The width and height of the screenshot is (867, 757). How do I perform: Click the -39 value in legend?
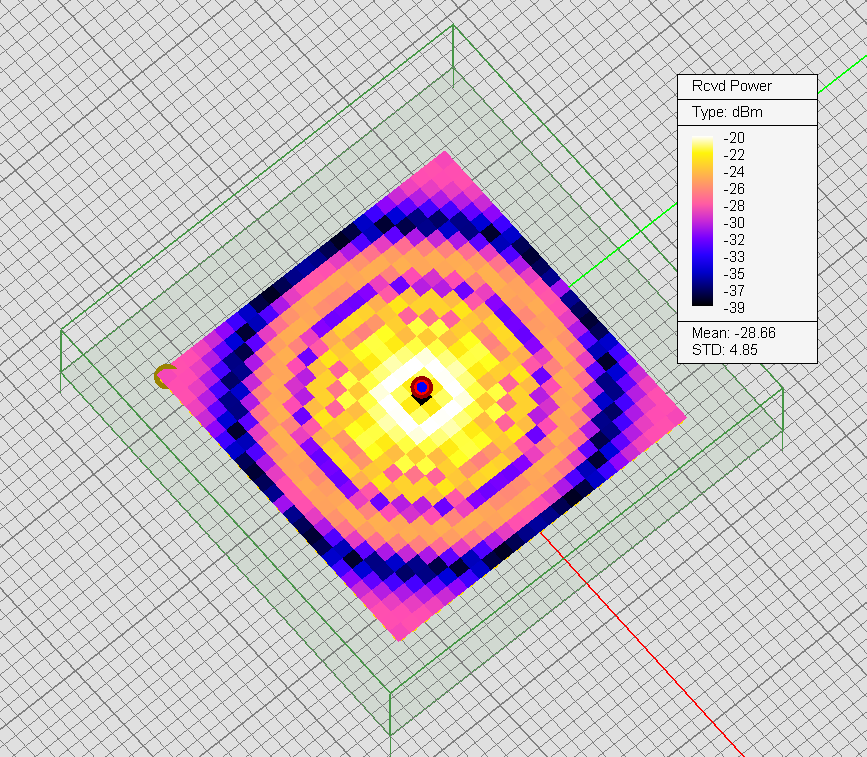click(735, 307)
